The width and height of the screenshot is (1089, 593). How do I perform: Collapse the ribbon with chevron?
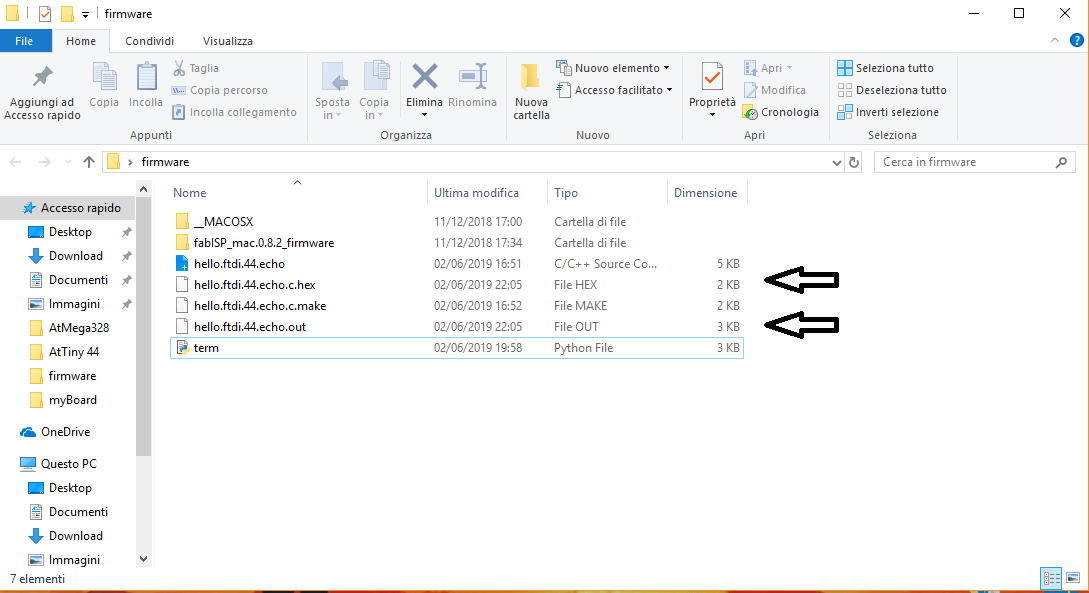[1054, 40]
